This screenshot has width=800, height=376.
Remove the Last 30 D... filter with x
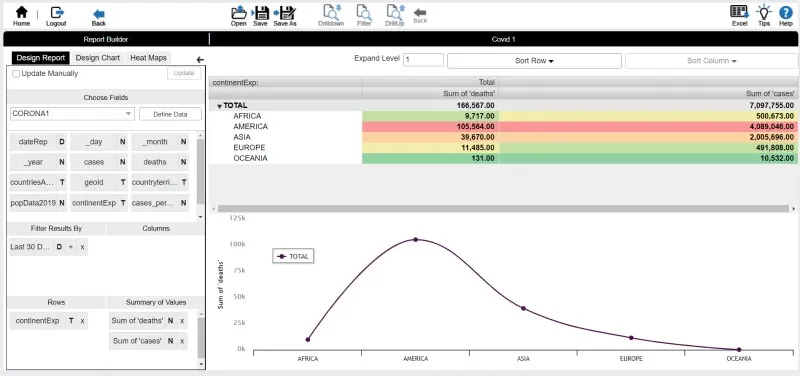tap(82, 247)
